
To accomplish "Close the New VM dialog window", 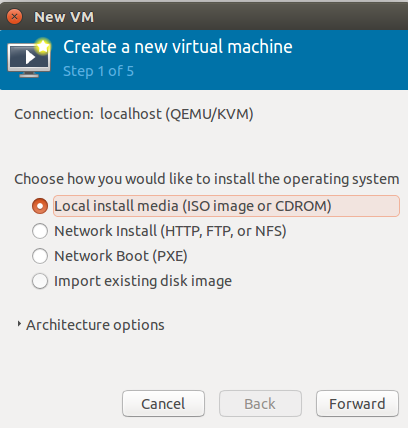I will 14,16.
